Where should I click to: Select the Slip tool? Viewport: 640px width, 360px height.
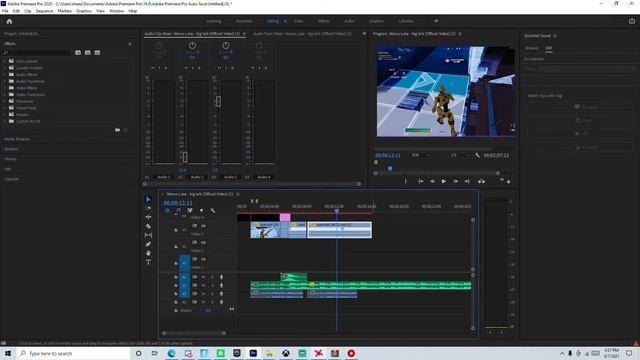click(x=148, y=235)
